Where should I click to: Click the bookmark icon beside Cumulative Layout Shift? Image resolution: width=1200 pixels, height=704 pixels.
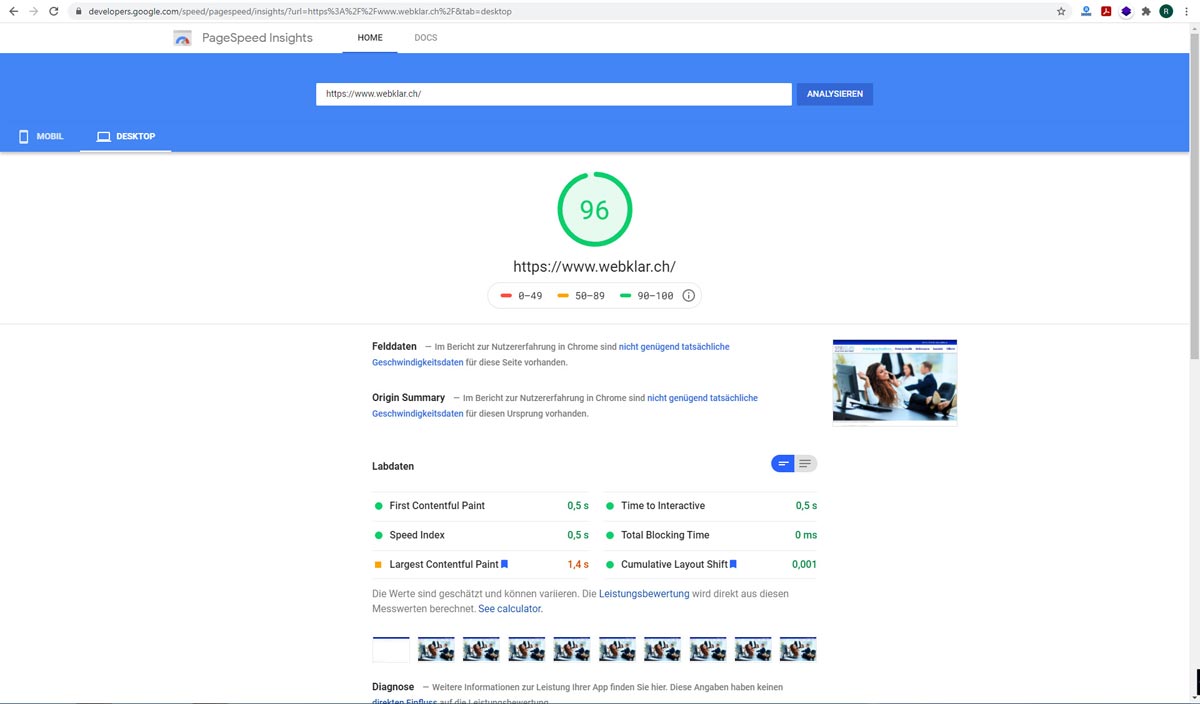click(733, 564)
